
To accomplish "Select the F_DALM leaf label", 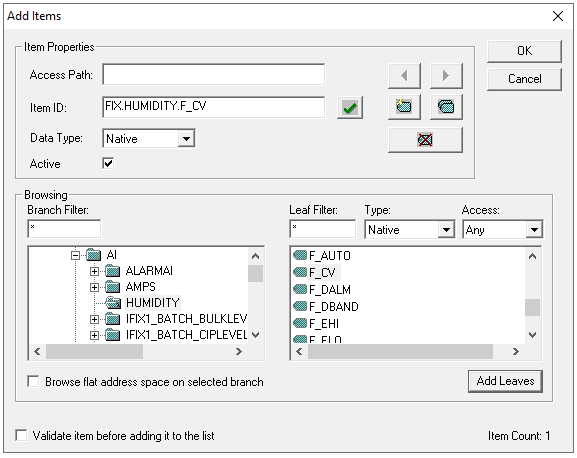I will click(330, 290).
